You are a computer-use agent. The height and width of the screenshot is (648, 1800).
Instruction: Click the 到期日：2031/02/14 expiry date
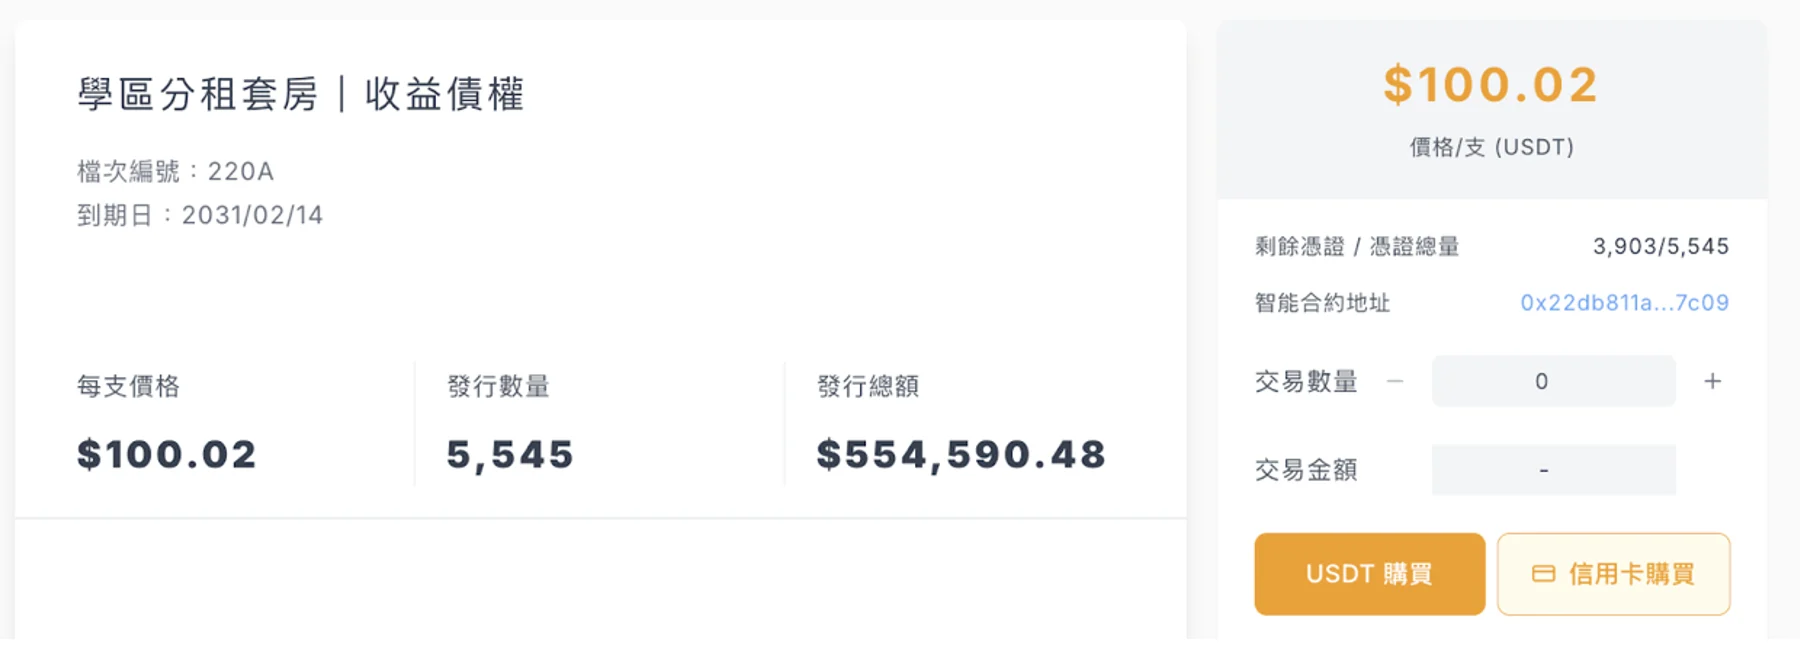tap(200, 215)
